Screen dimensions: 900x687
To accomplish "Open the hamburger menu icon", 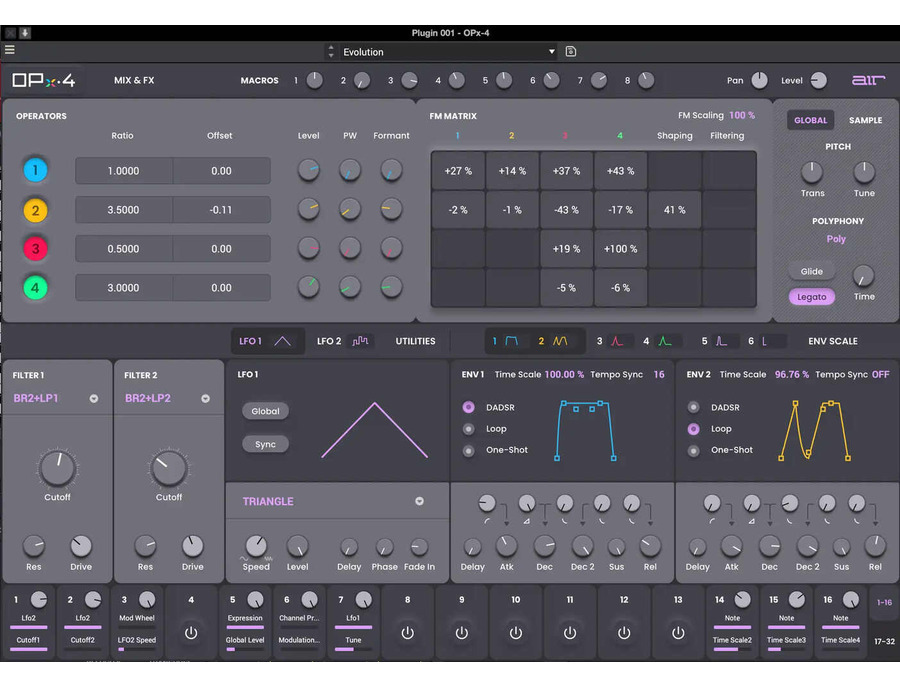I will click(x=10, y=50).
